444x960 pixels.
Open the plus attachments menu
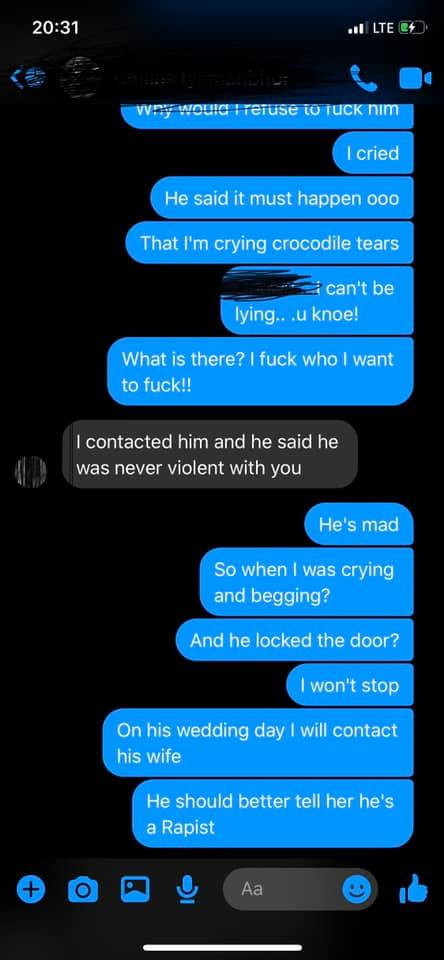[x=31, y=888]
